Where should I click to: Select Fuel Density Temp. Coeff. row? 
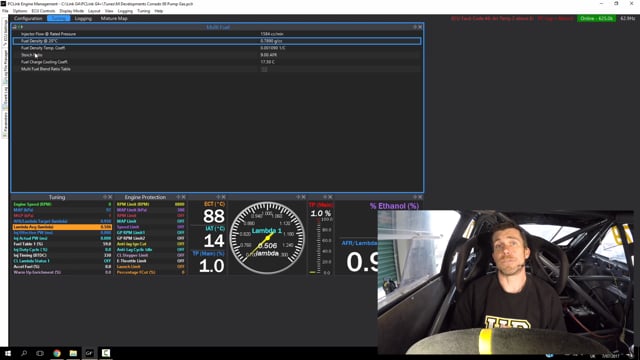point(217,48)
